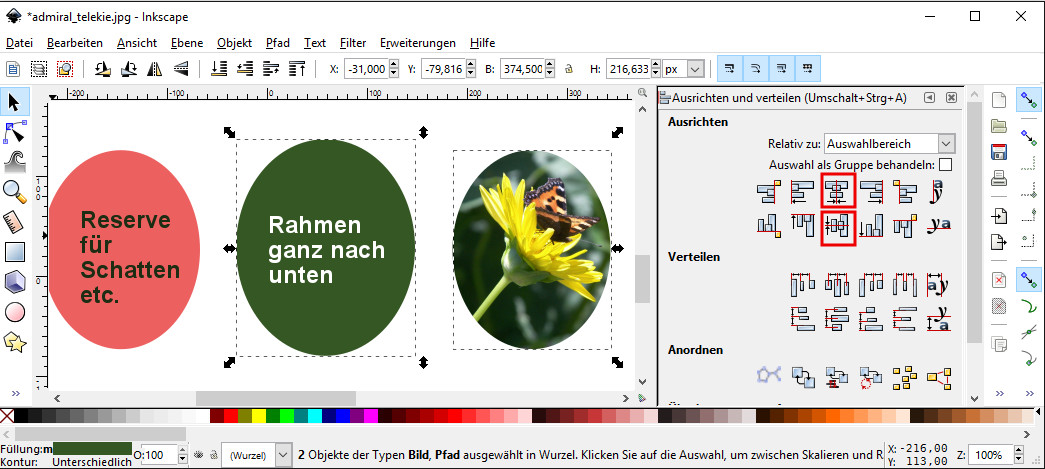
Task: Raise selection to top
Action: [297, 69]
